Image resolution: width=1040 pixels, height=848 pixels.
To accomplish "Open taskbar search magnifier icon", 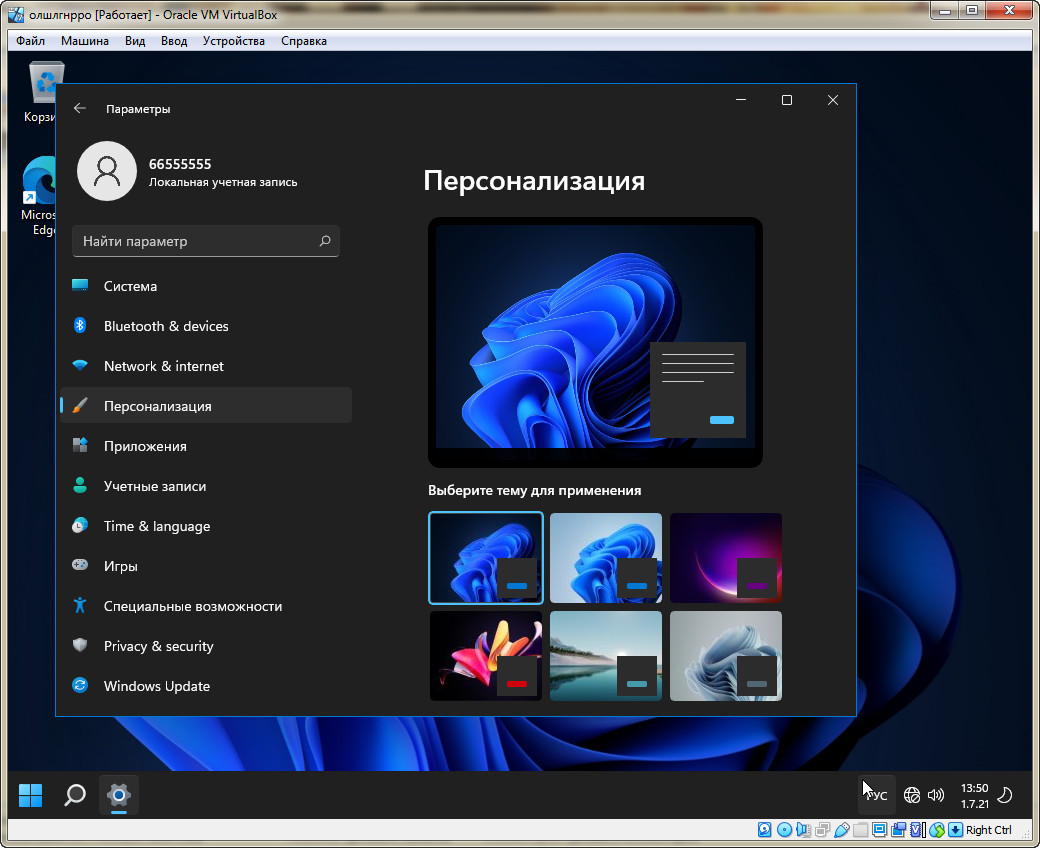I will [75, 795].
